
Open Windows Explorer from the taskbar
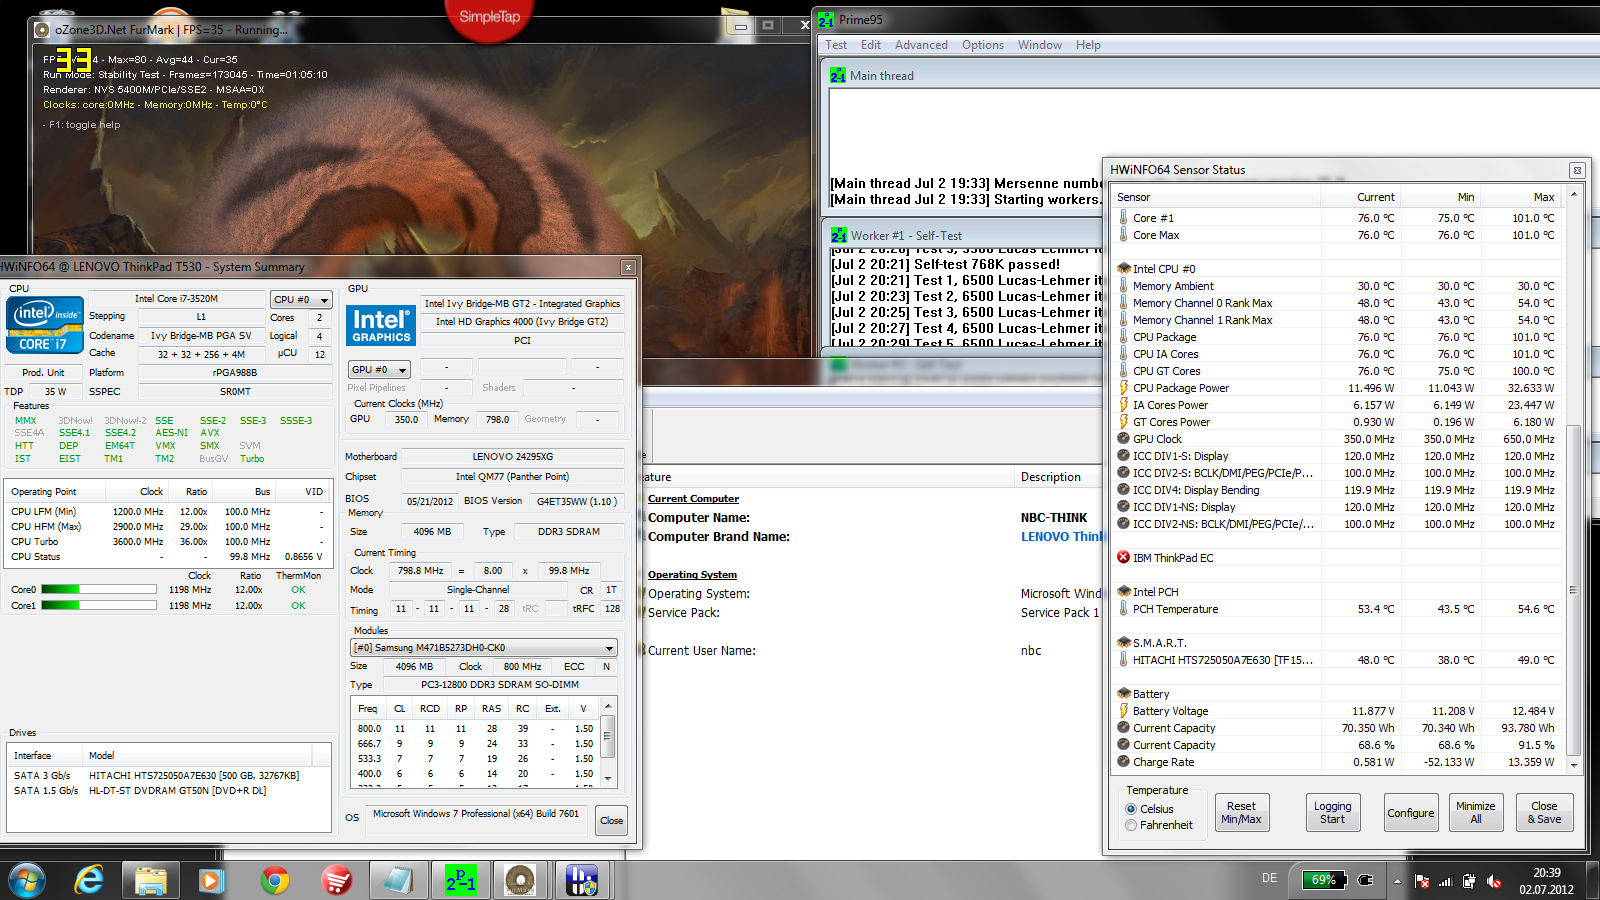coord(150,881)
